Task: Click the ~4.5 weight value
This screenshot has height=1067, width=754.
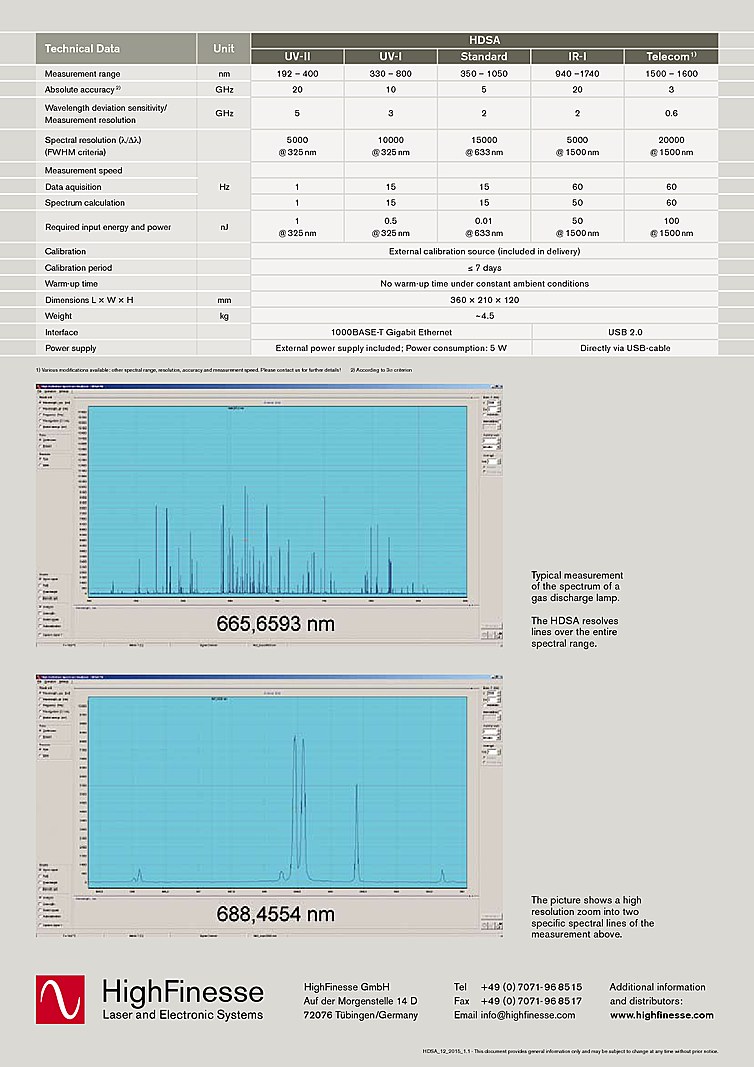Action: click(x=485, y=316)
